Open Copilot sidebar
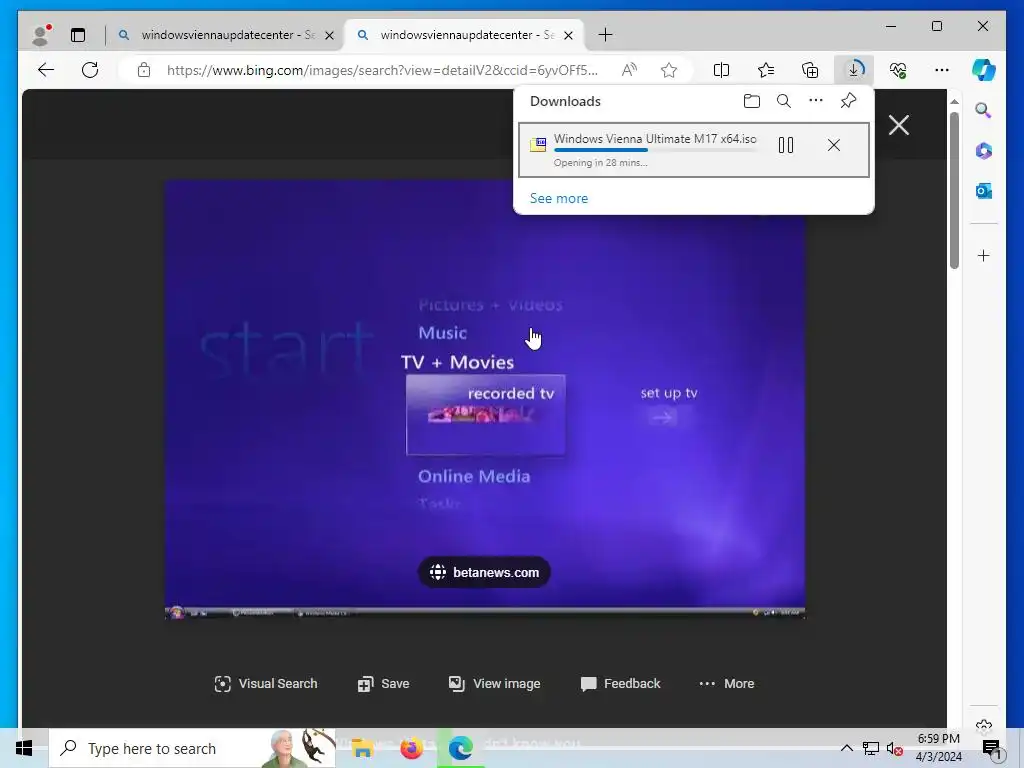This screenshot has height=768, width=1024. pos(984,70)
